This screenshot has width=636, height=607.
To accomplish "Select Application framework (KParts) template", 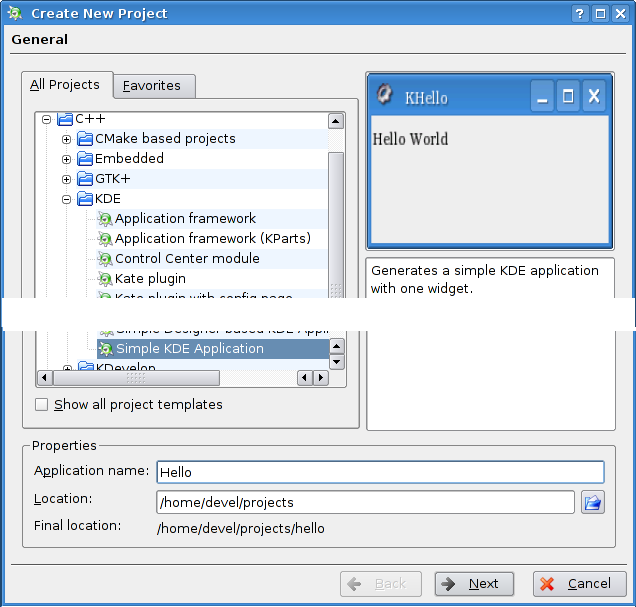I will tap(212, 239).
